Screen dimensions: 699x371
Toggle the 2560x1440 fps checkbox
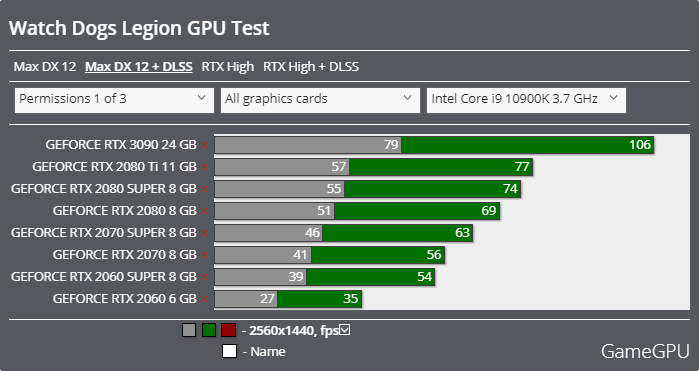[345, 330]
